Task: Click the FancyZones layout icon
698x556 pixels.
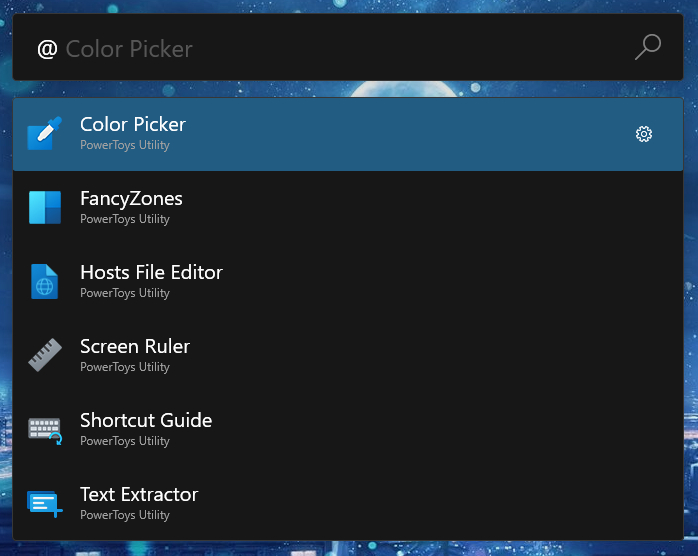Action: pyautogui.click(x=44, y=207)
